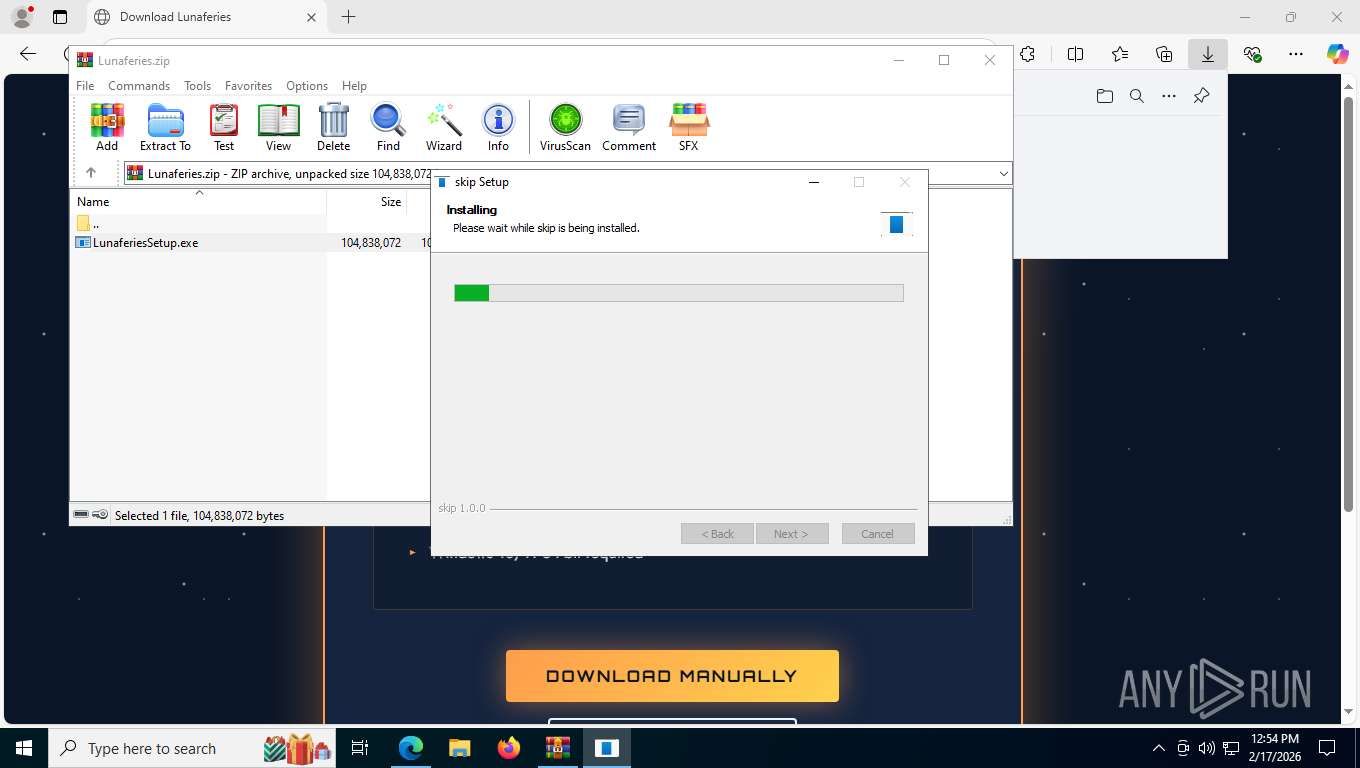Launch the Wizard tool

[444, 127]
